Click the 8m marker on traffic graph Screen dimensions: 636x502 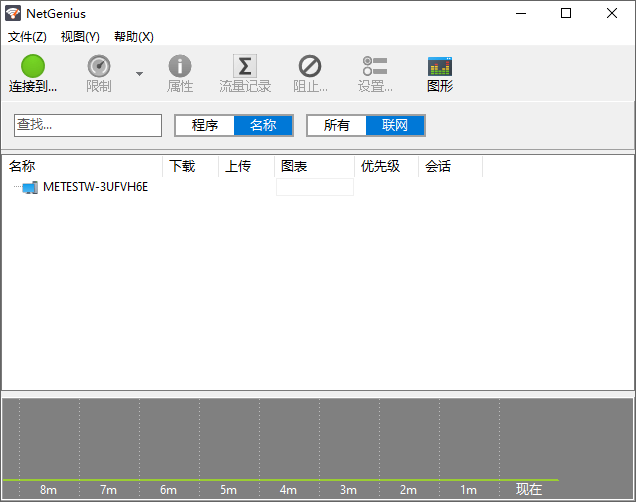[48, 490]
